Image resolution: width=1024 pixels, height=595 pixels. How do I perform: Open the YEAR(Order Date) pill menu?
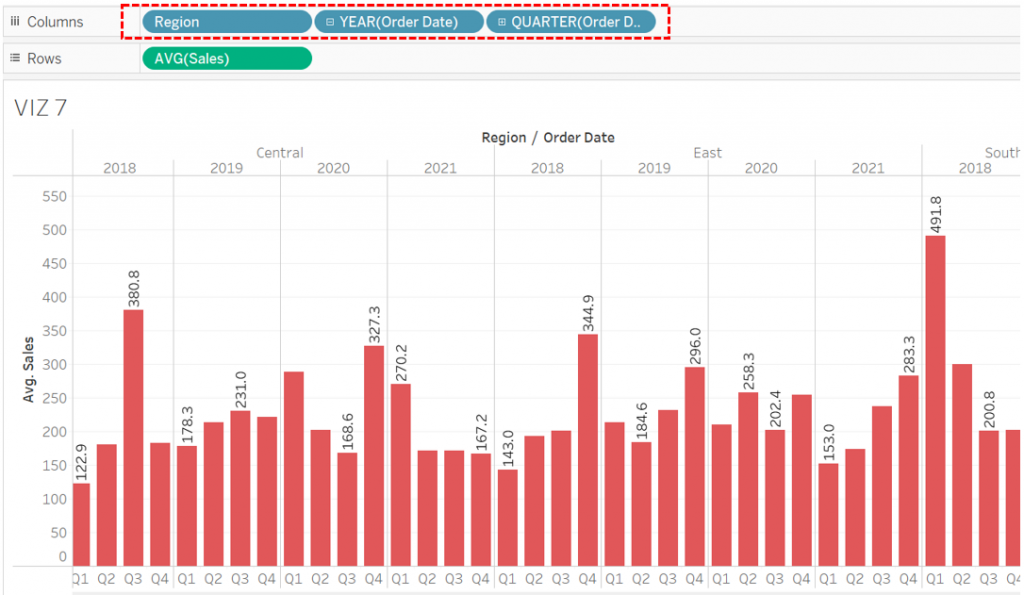pyautogui.click(x=397, y=21)
